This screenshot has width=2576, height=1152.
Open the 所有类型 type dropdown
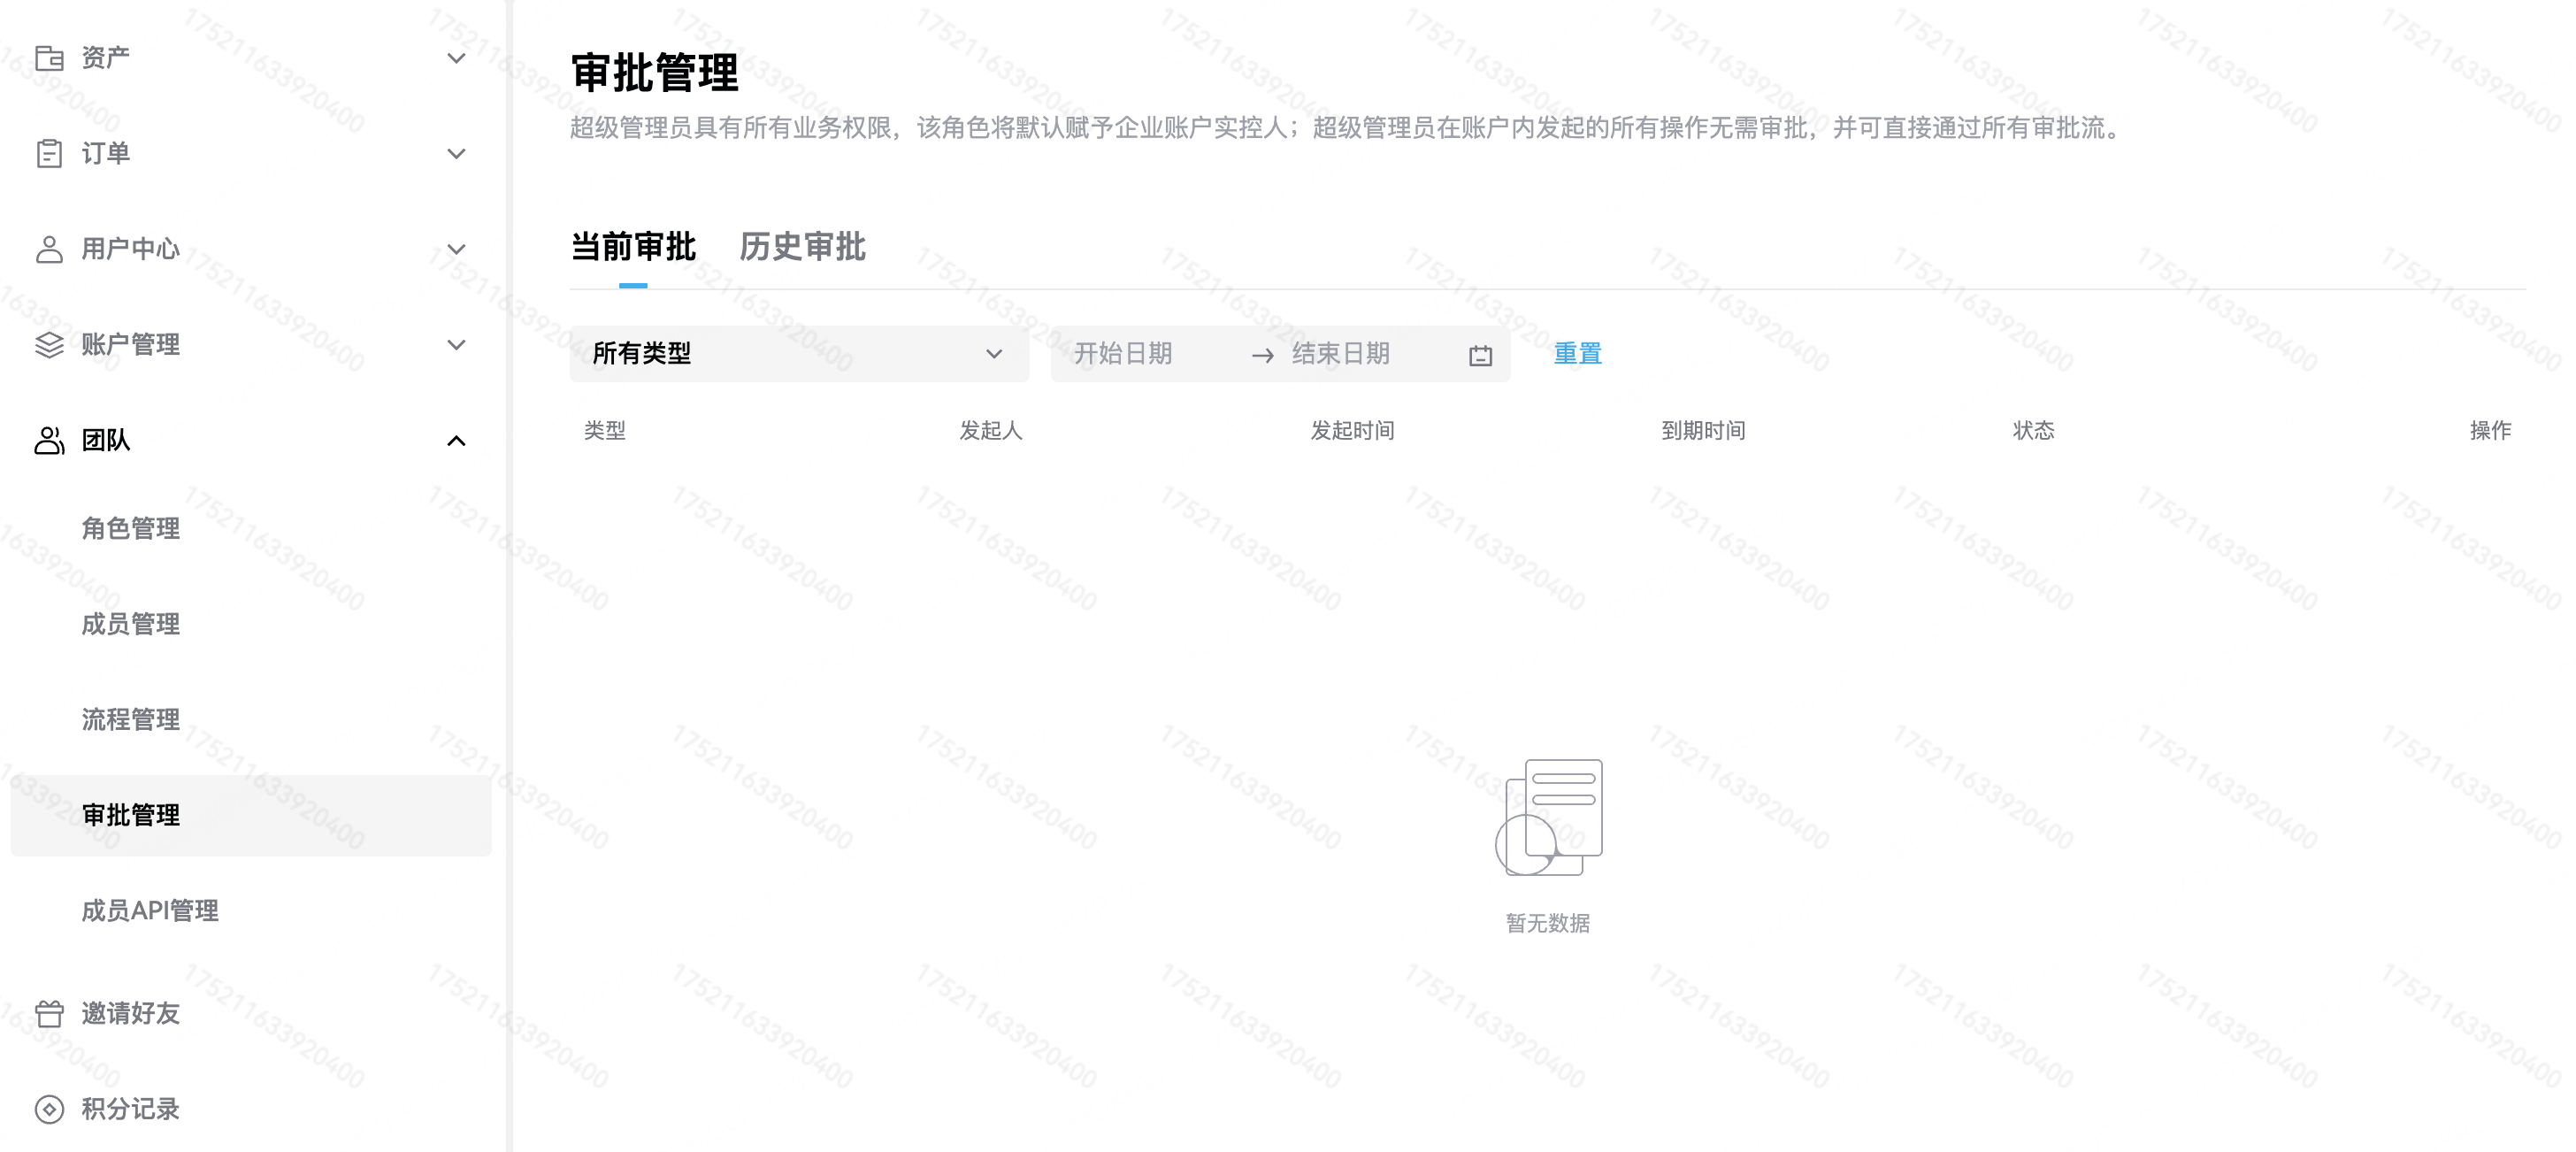point(799,354)
